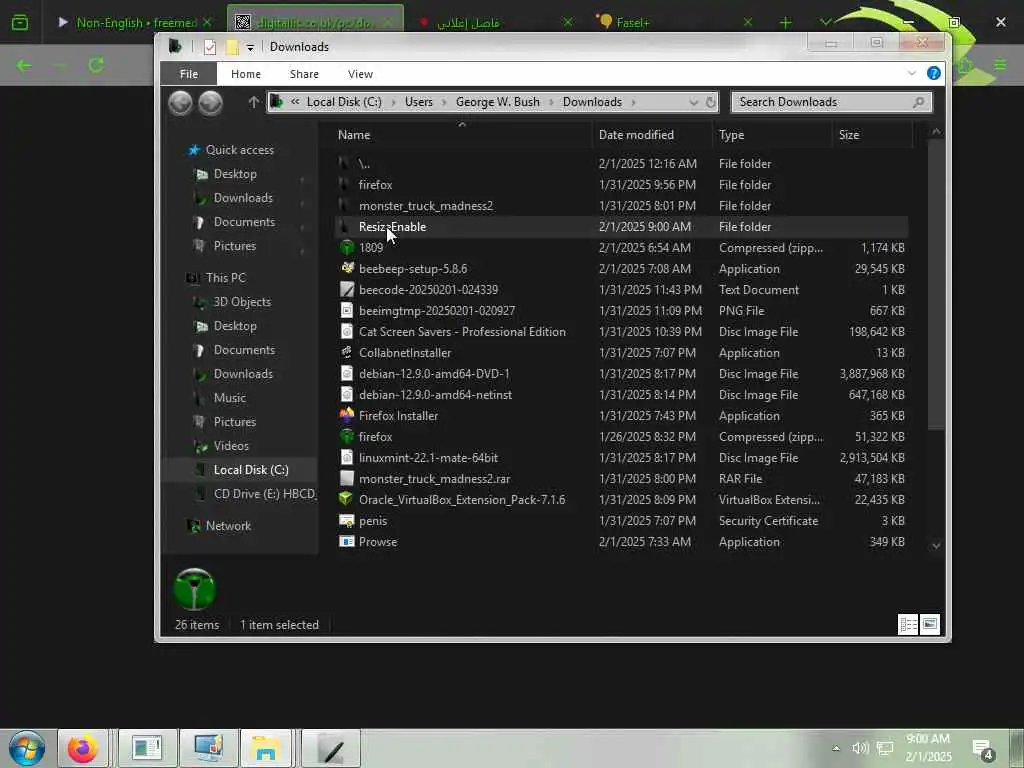Select Cat Screen Savers disc image icon

[x=347, y=332]
